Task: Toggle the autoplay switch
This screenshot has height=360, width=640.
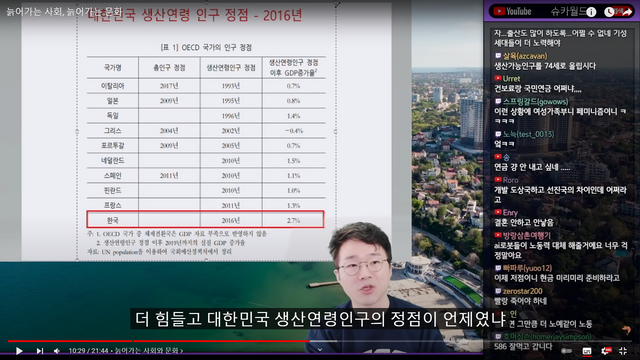Action: [567, 351]
